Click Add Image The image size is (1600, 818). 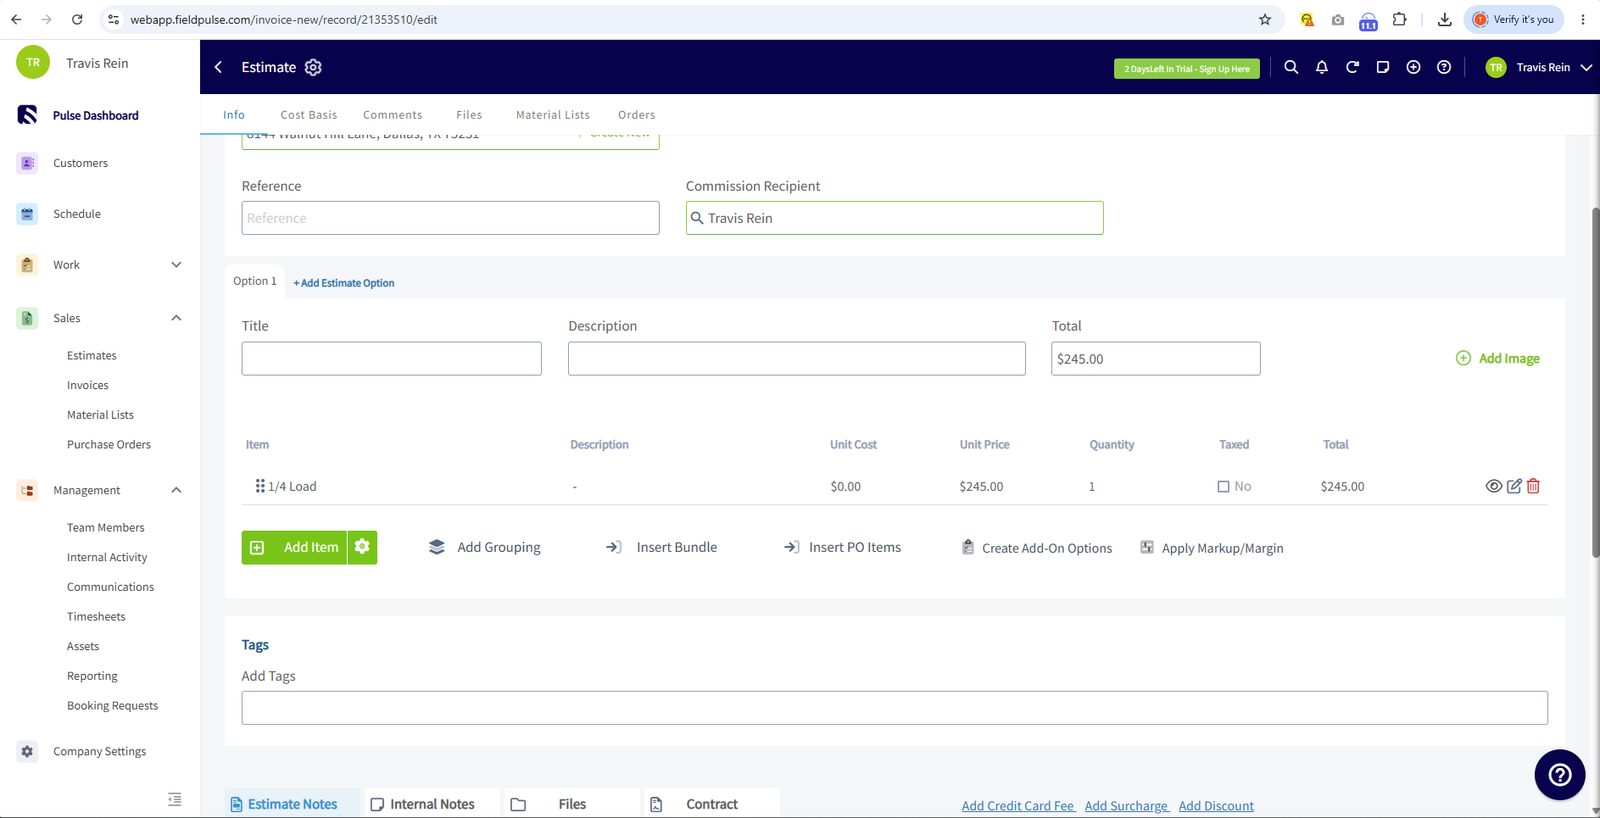1497,358
